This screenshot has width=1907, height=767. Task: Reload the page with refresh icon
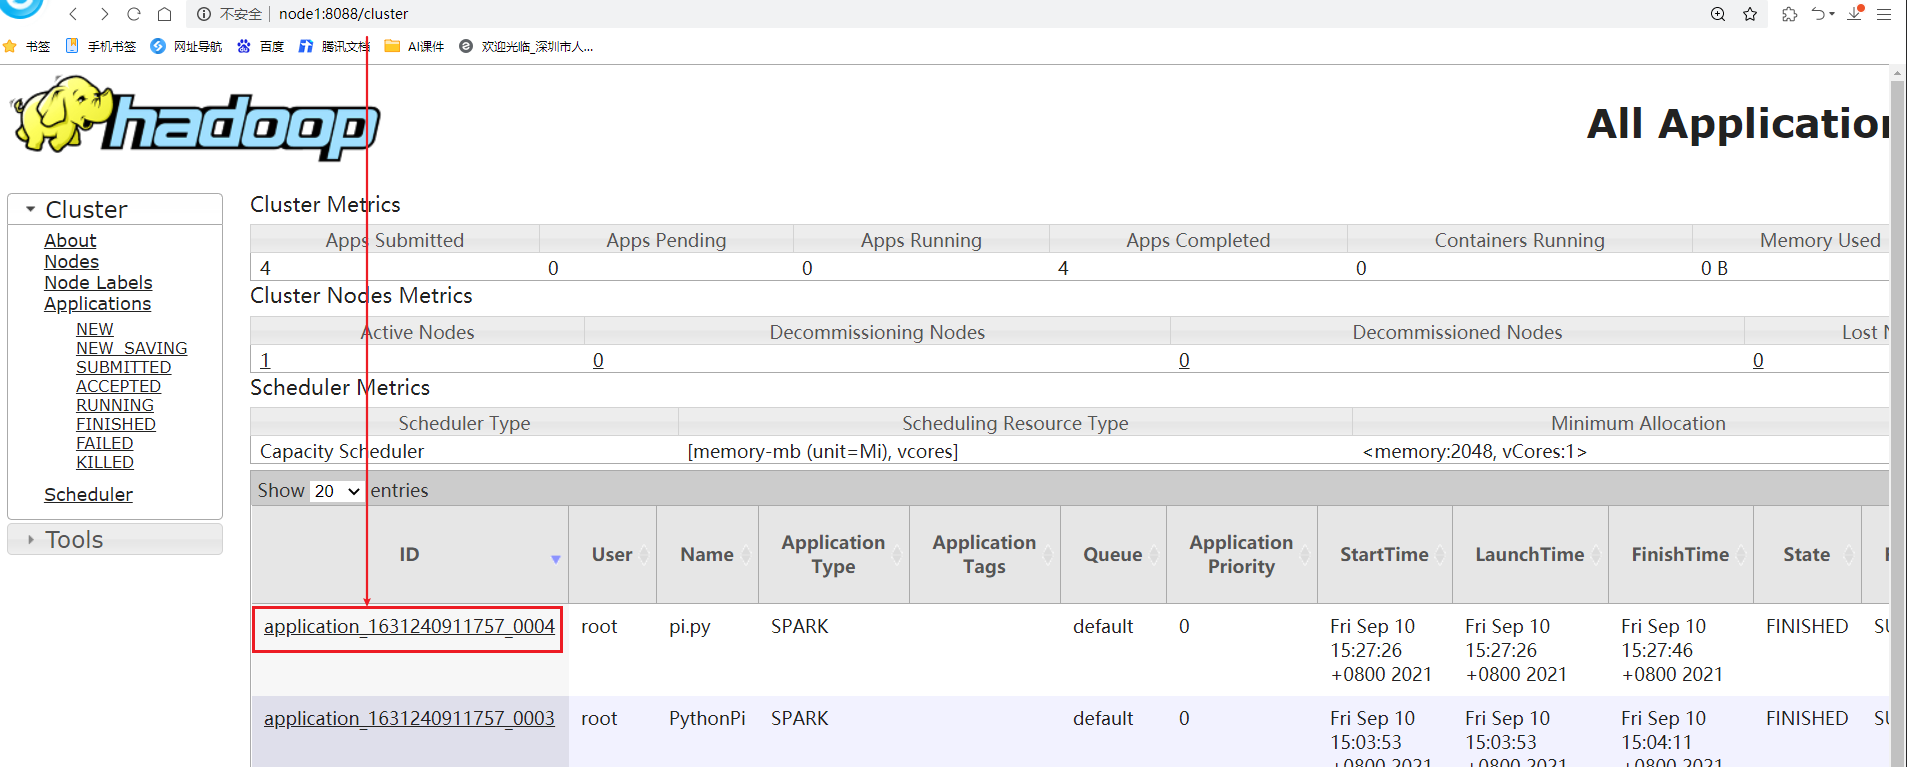134,14
